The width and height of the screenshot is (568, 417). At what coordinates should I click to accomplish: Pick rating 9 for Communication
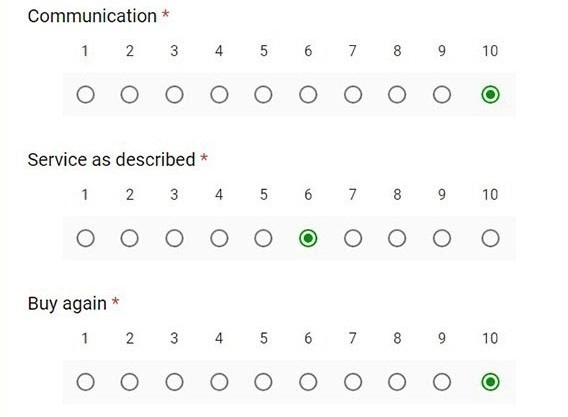[442, 95]
